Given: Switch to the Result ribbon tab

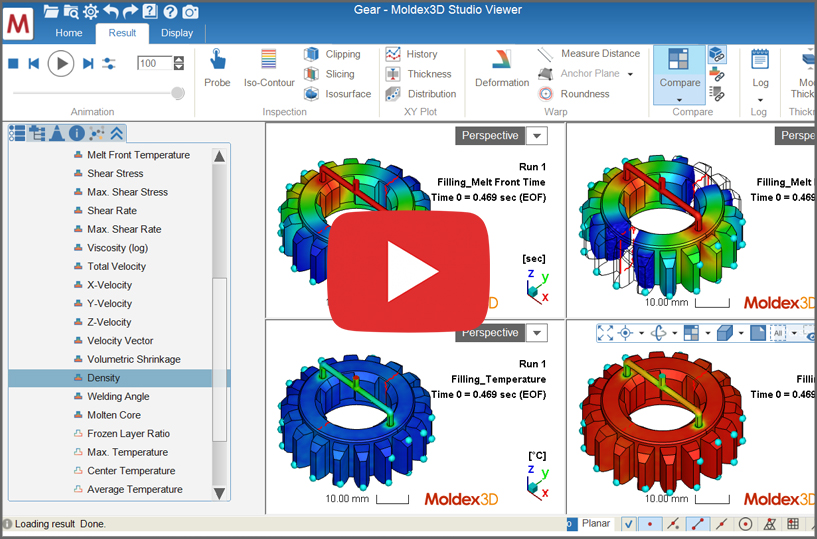Looking at the screenshot, I should pos(122,33).
